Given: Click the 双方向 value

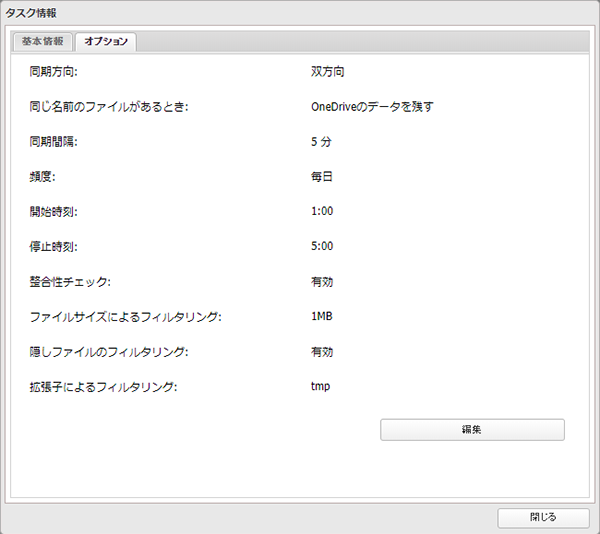Looking at the screenshot, I should pyautogui.click(x=328, y=72).
